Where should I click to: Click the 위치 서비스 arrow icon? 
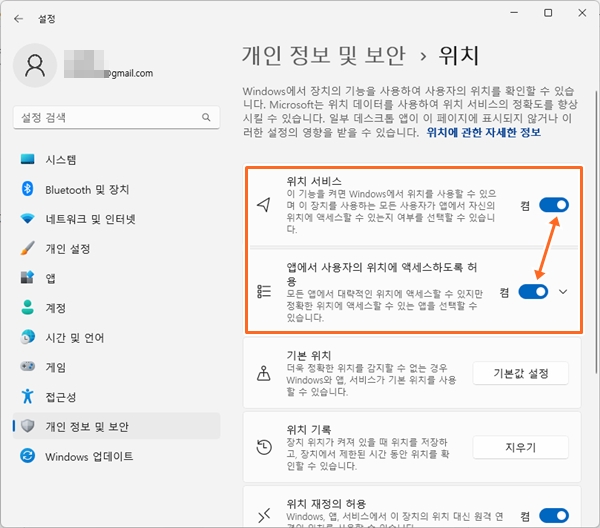pyautogui.click(x=264, y=205)
